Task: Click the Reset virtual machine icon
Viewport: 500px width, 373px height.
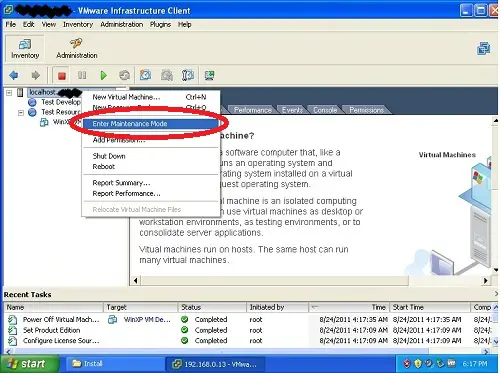Action: coord(124,75)
